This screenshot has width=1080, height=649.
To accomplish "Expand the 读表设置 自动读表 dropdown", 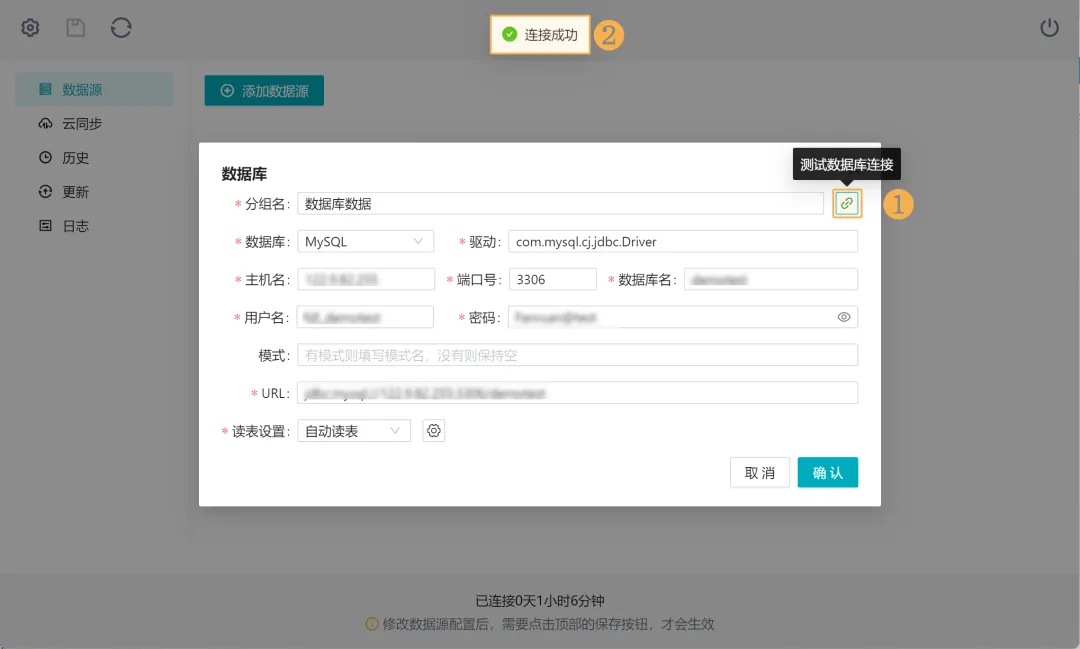I will [354, 431].
